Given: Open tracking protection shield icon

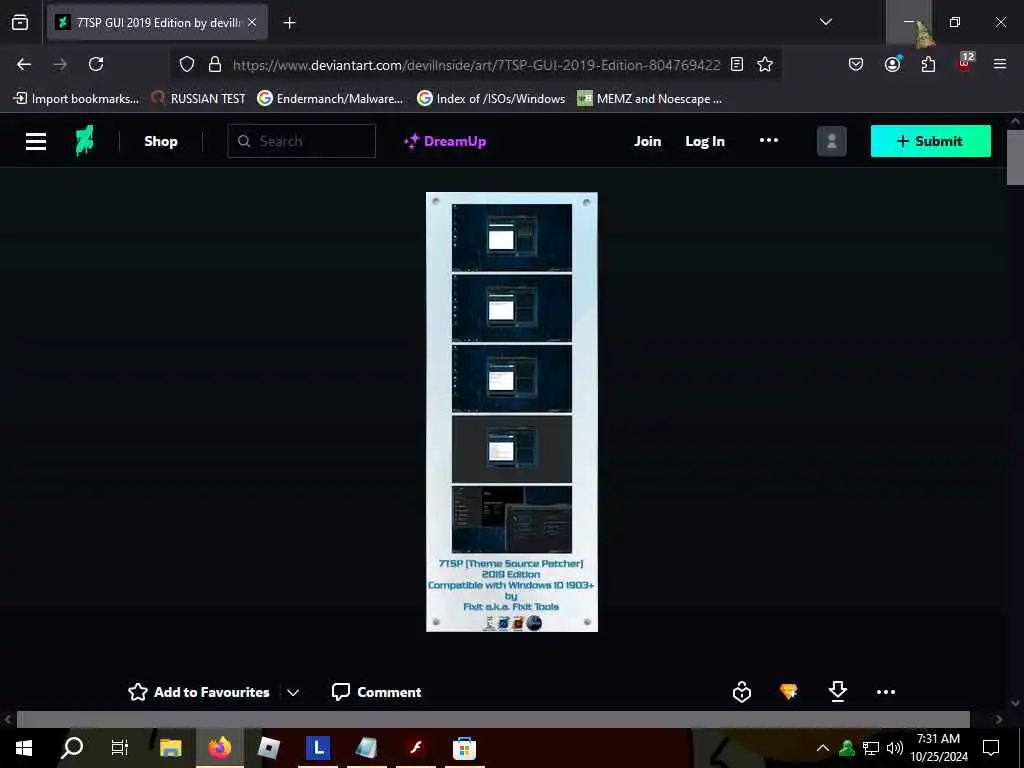Looking at the screenshot, I should (187, 64).
